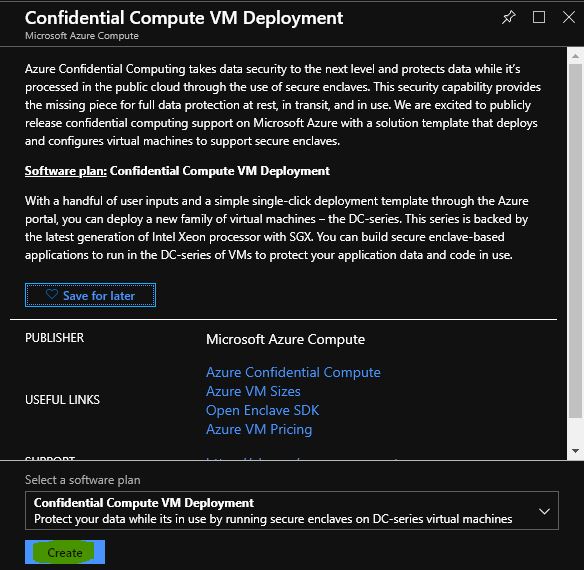
Task: Open the Azure Confidential Compute link
Action: (x=293, y=372)
